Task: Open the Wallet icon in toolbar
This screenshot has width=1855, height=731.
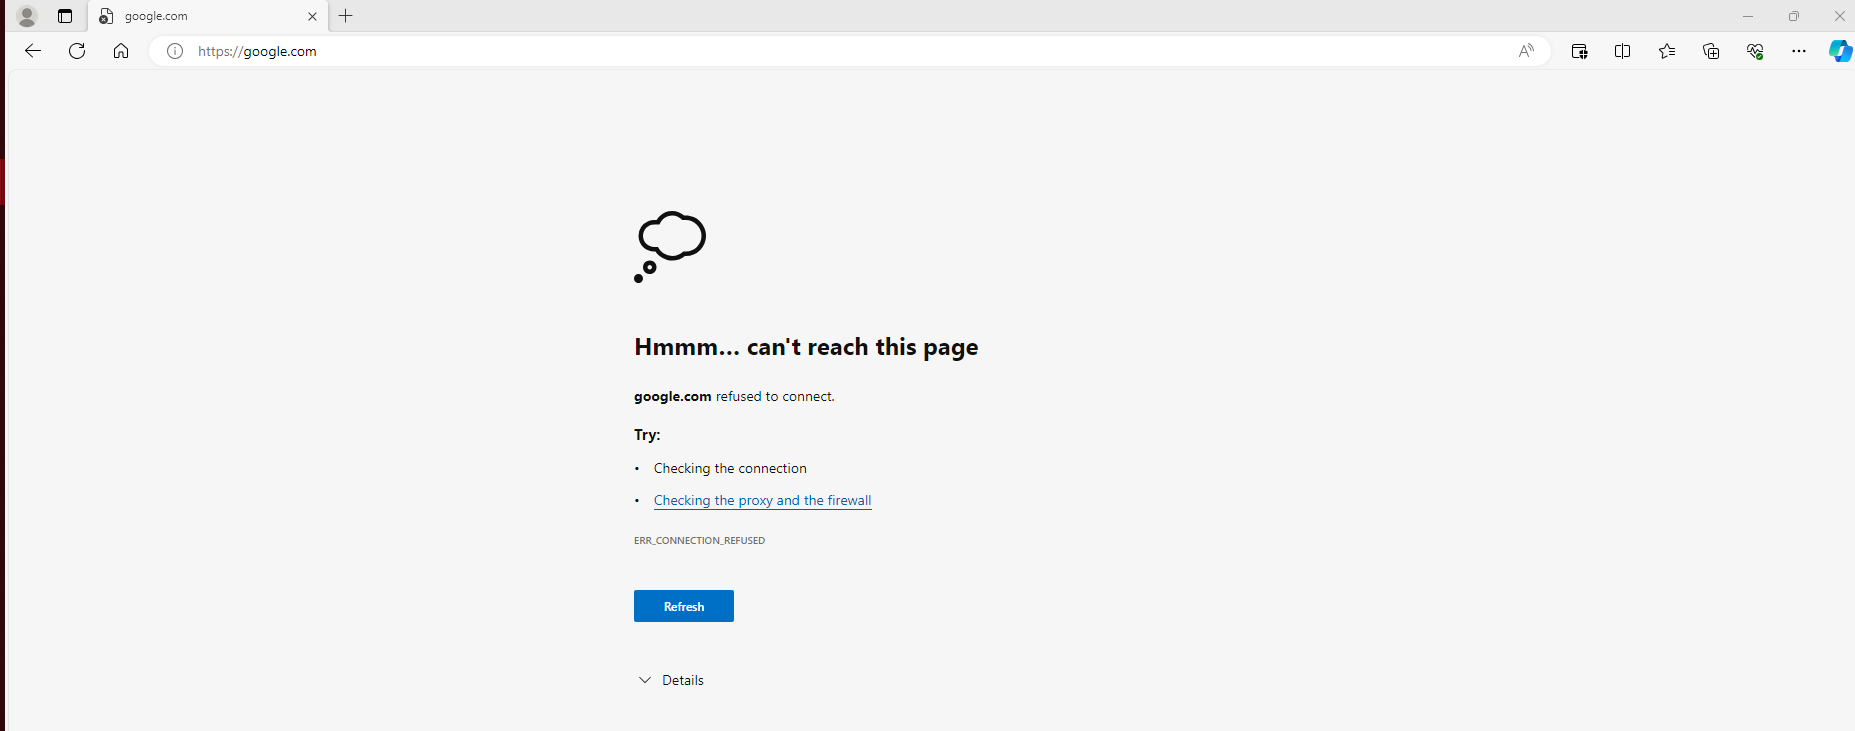Action: (x=1579, y=51)
